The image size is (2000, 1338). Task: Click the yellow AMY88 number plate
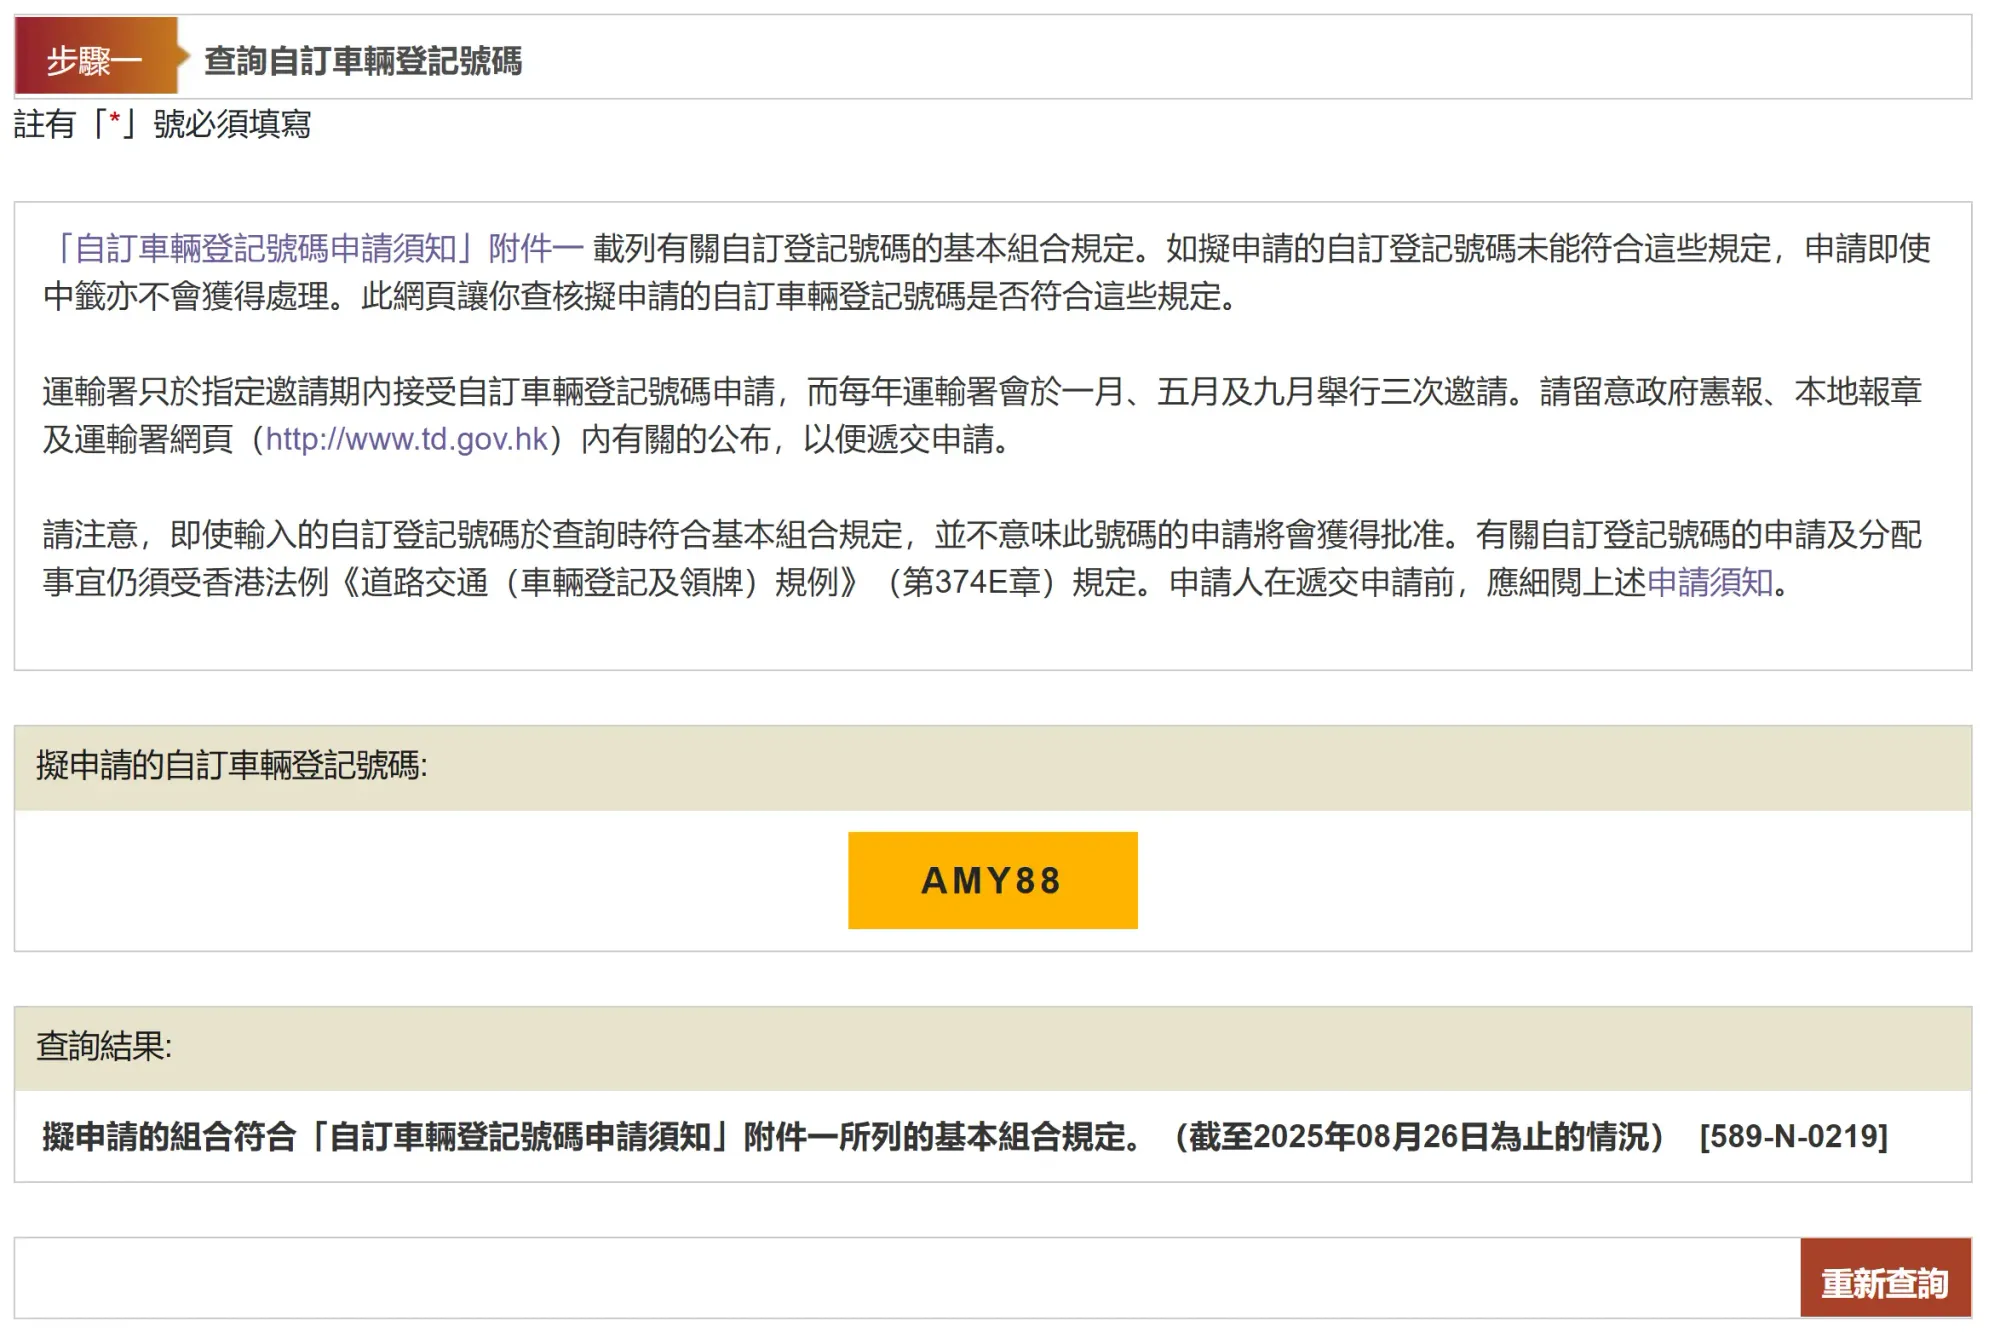[x=992, y=880]
